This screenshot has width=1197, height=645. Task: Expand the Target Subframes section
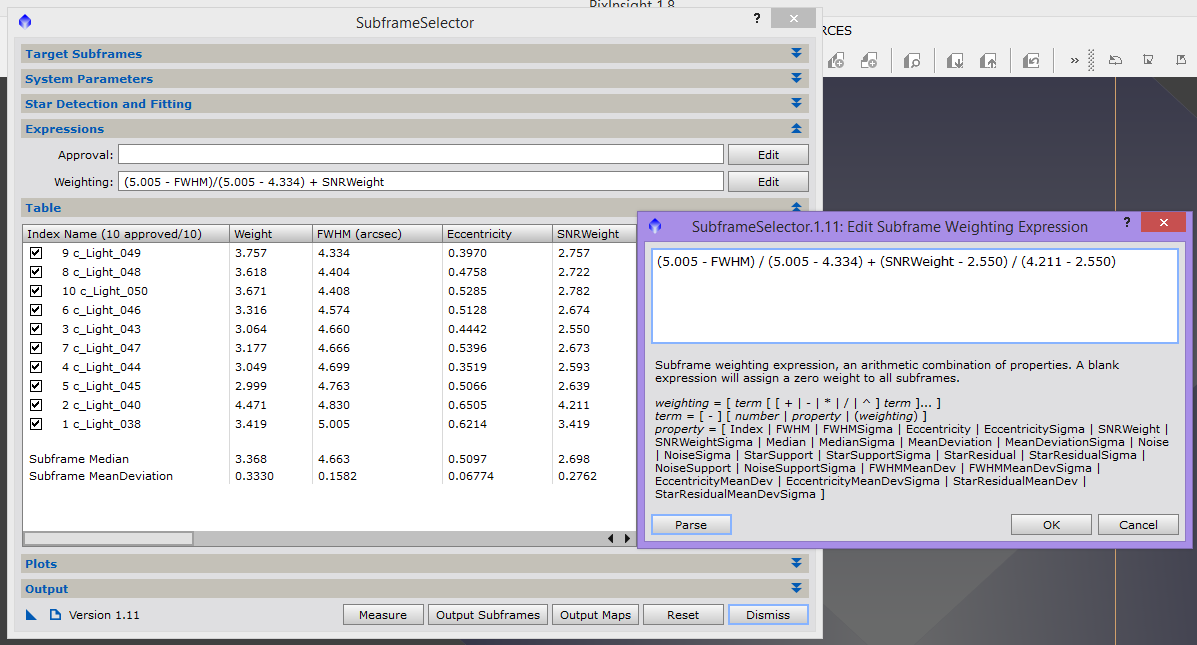(796, 54)
